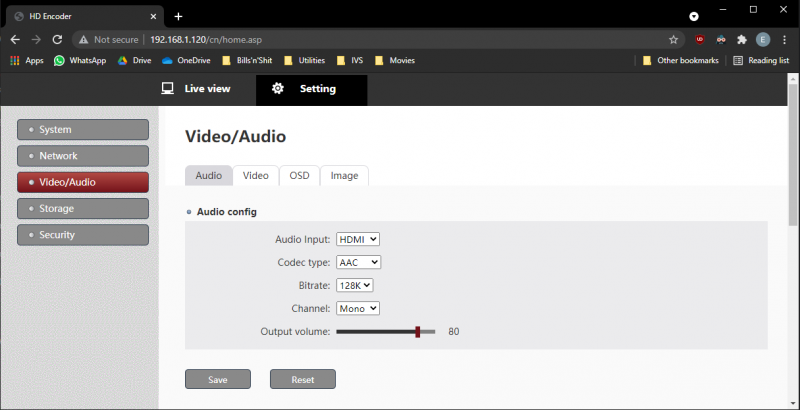Switch to the Video tab
Viewport: 800px width, 410px height.
pos(256,175)
